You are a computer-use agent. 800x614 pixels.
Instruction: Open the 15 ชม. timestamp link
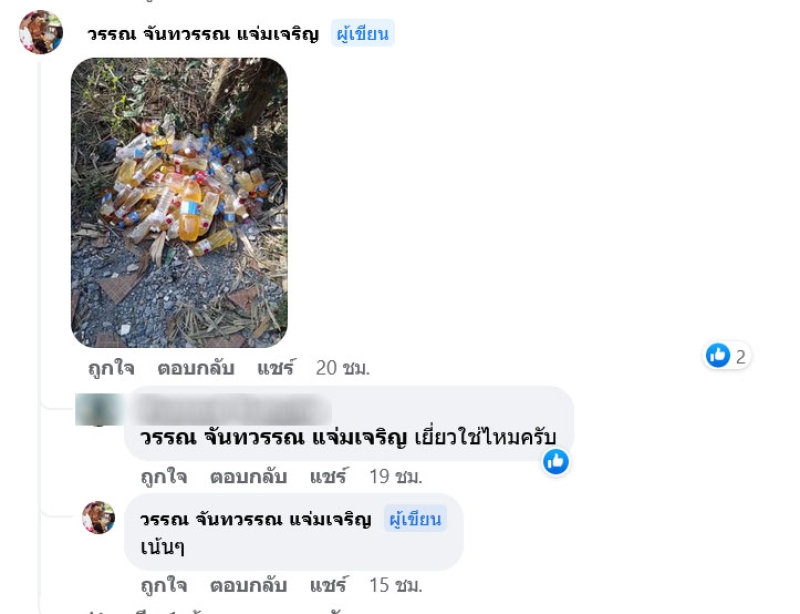[x=395, y=585]
